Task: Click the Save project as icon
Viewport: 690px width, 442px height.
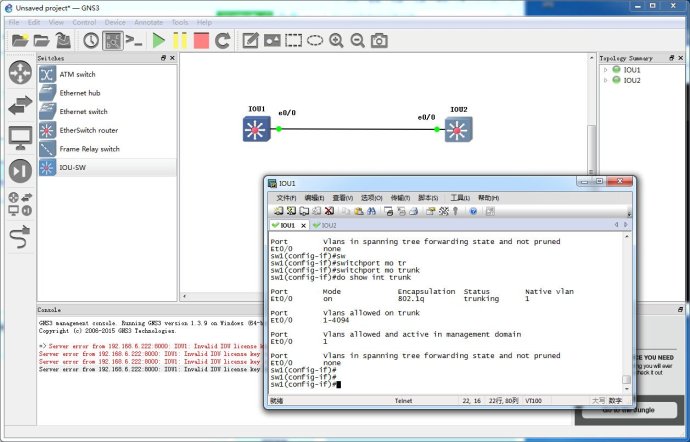Action: pyautogui.click(x=64, y=41)
